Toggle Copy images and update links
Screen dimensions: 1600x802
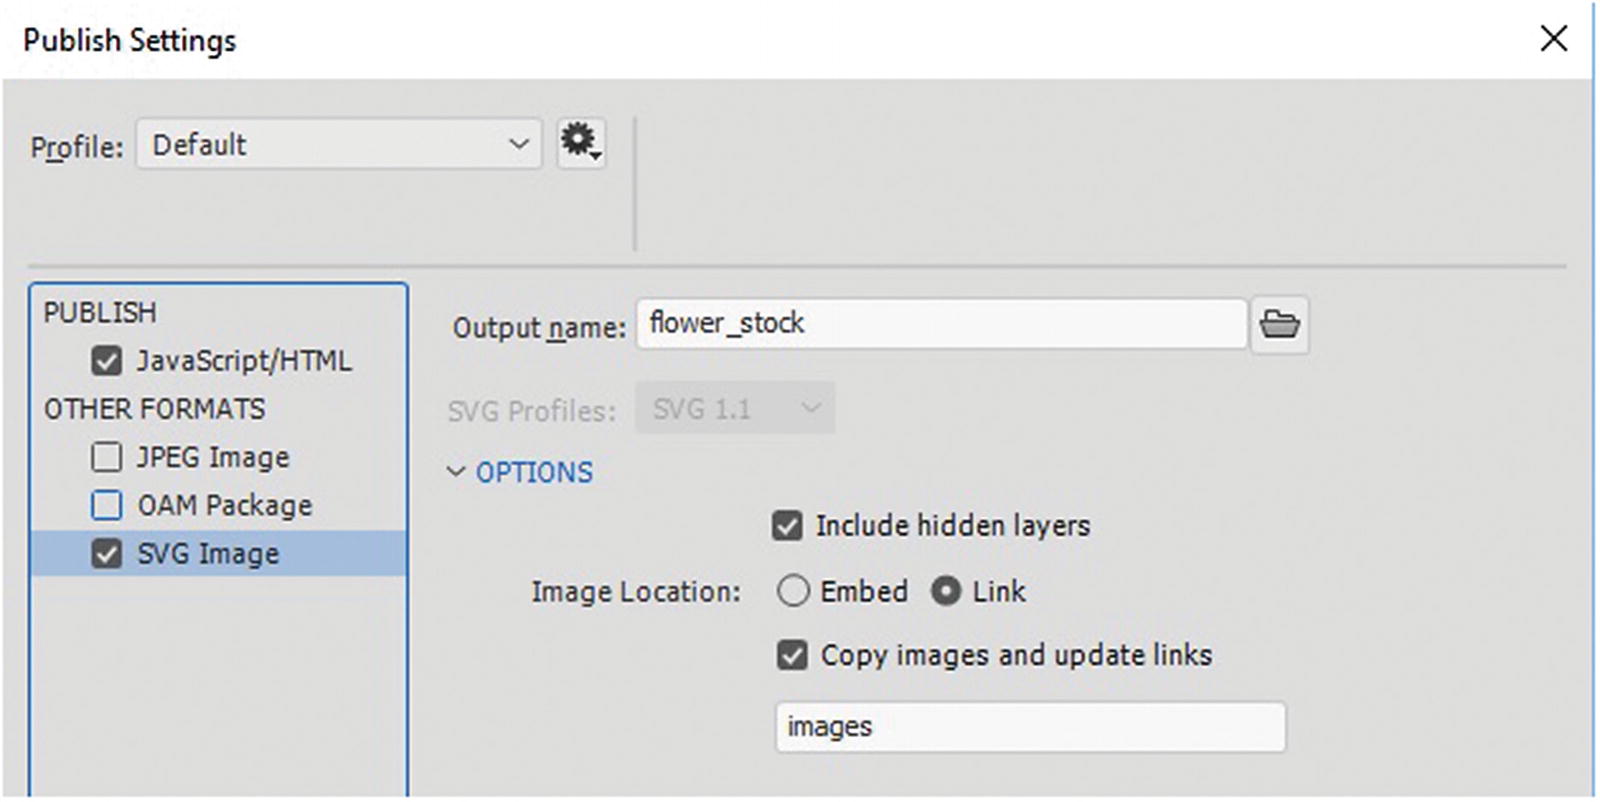[x=792, y=655]
